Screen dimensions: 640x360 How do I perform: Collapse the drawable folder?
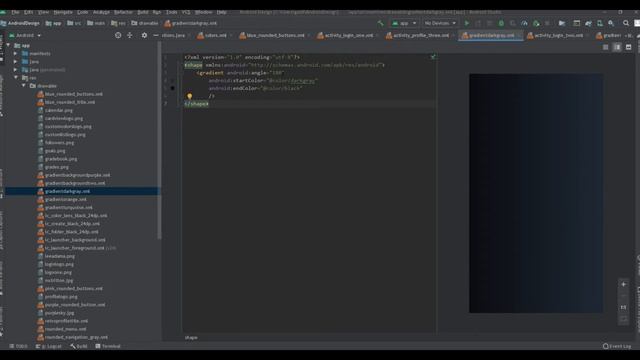click(x=24, y=86)
